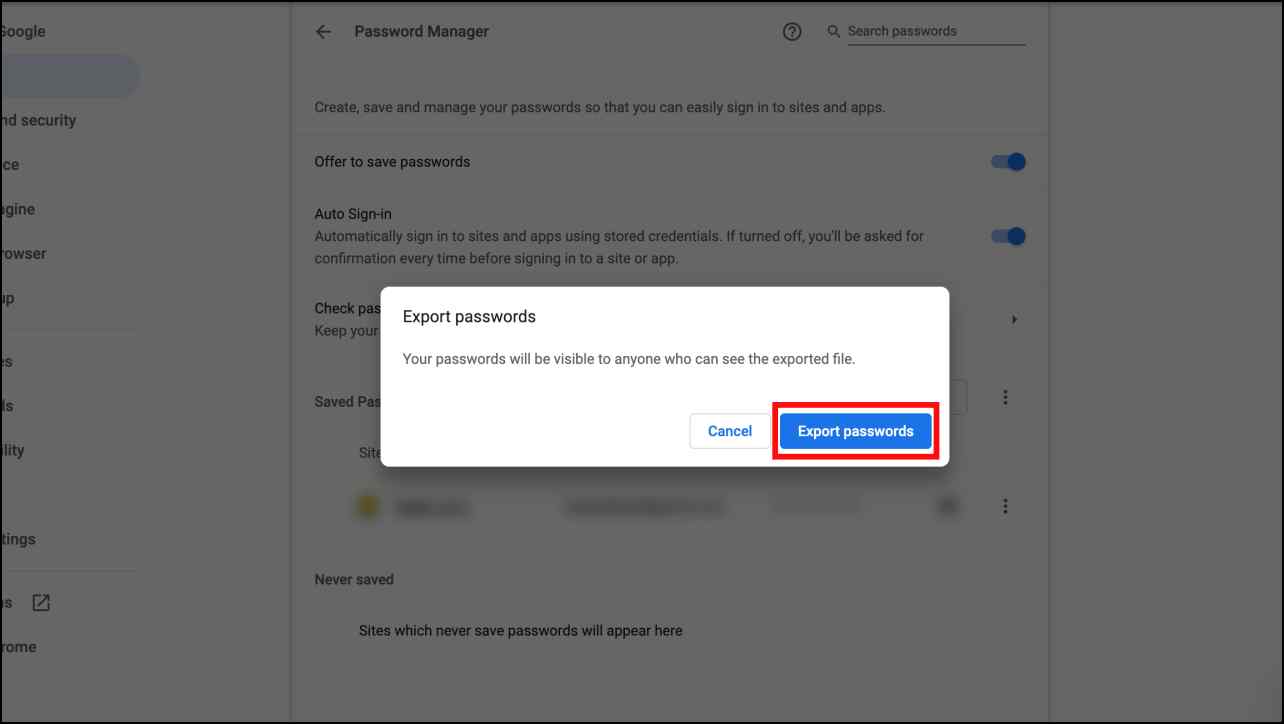Show password eye icon for saved entry
Image resolution: width=1284 pixels, height=724 pixels.
click(x=946, y=507)
